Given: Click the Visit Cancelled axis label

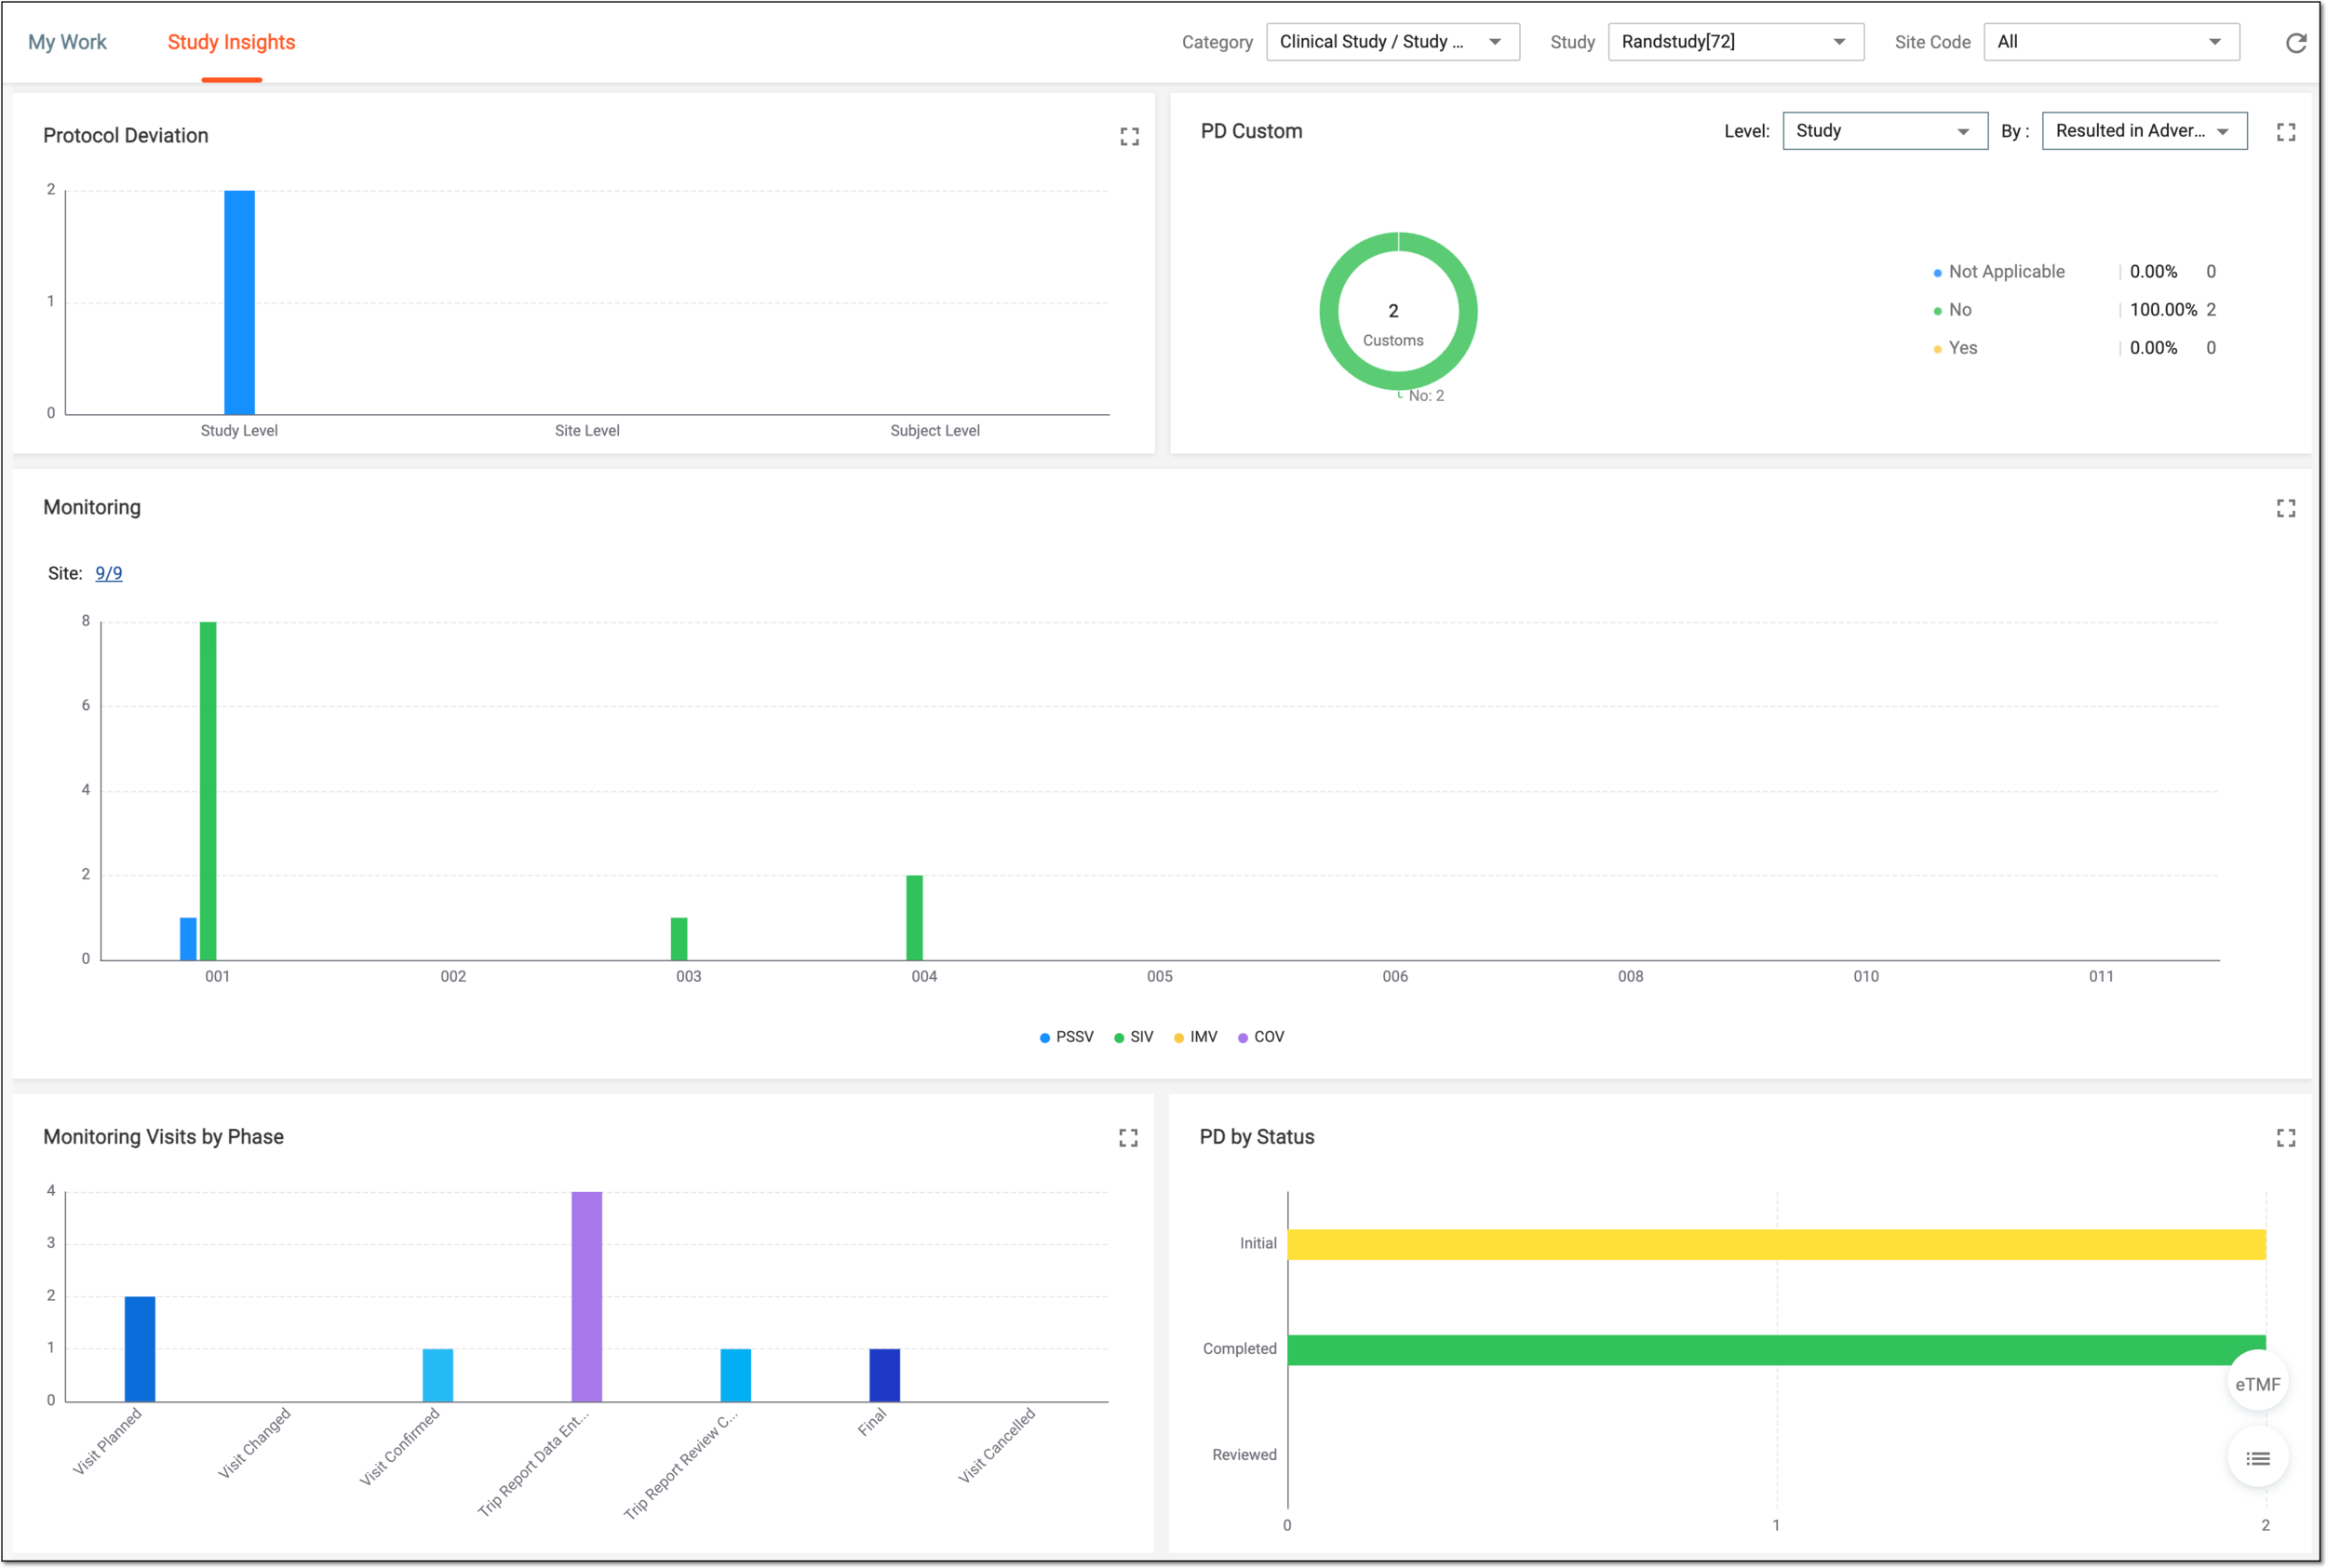Looking at the screenshot, I should [997, 1445].
